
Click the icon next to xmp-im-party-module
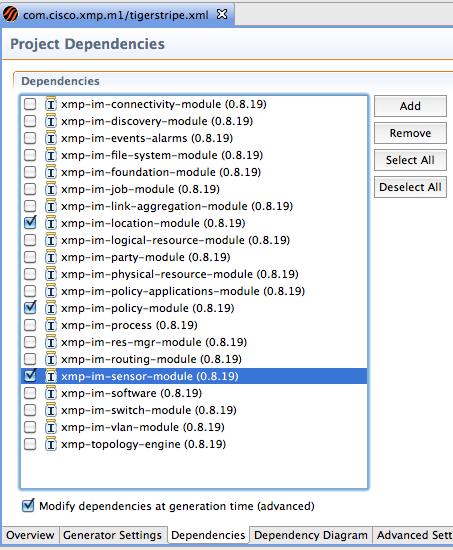tap(51, 257)
